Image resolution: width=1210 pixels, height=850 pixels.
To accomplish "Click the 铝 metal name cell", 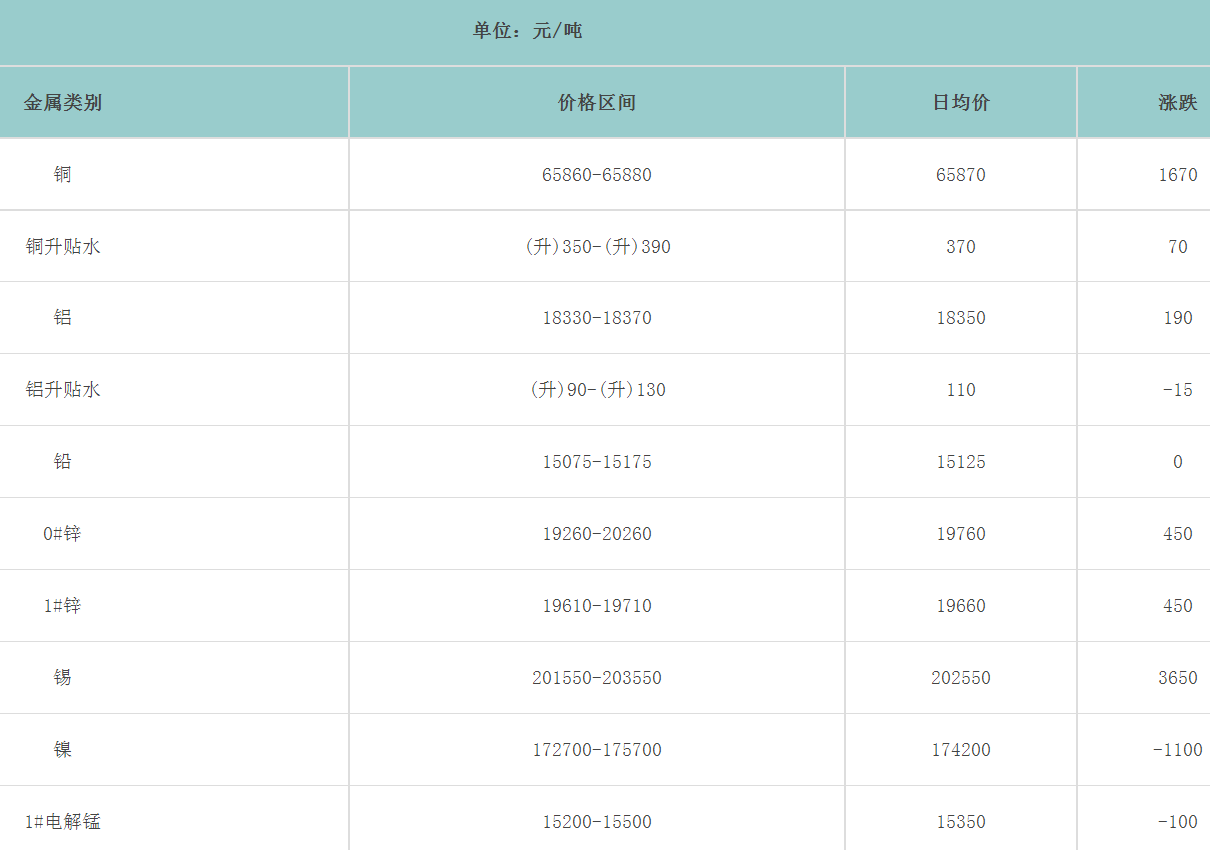I will [63, 318].
